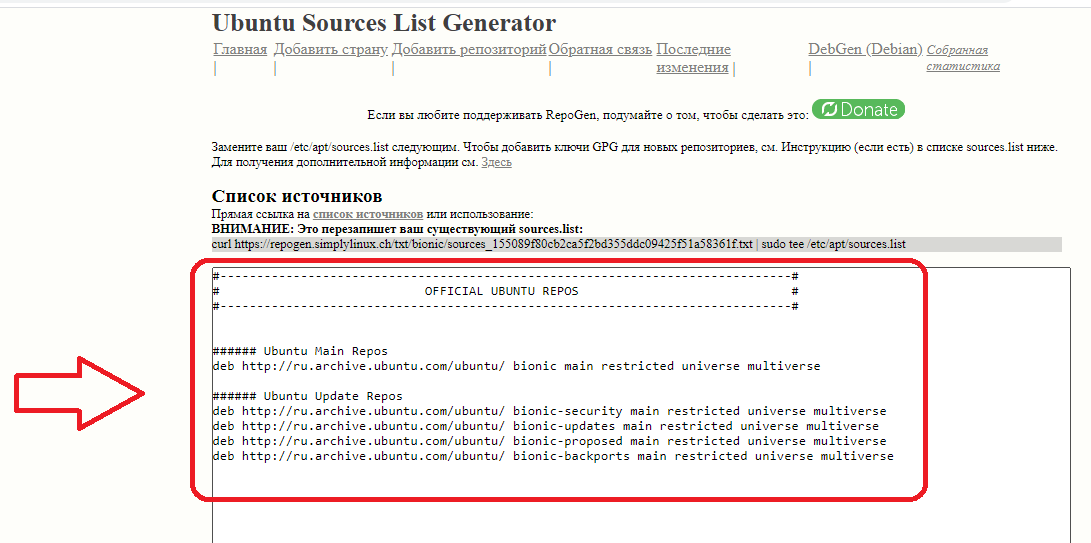Viewport: 1091px width, 543px height.
Task: Click the green Donate button
Action: 859,109
